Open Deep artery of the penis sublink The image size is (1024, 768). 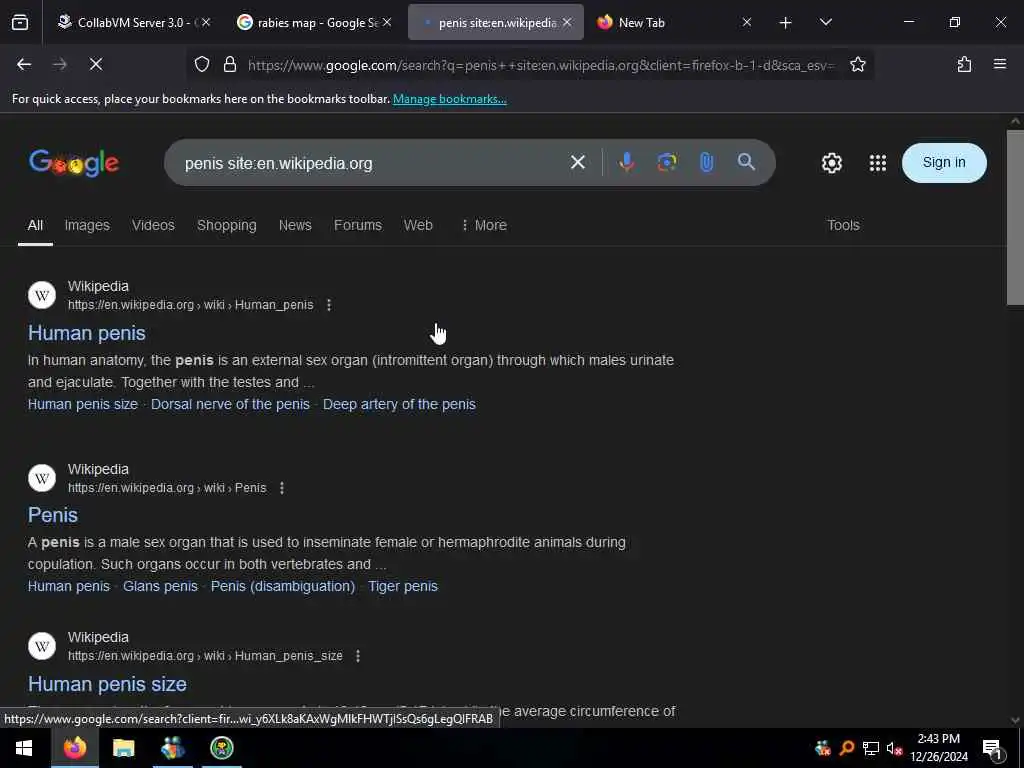[x=399, y=404]
